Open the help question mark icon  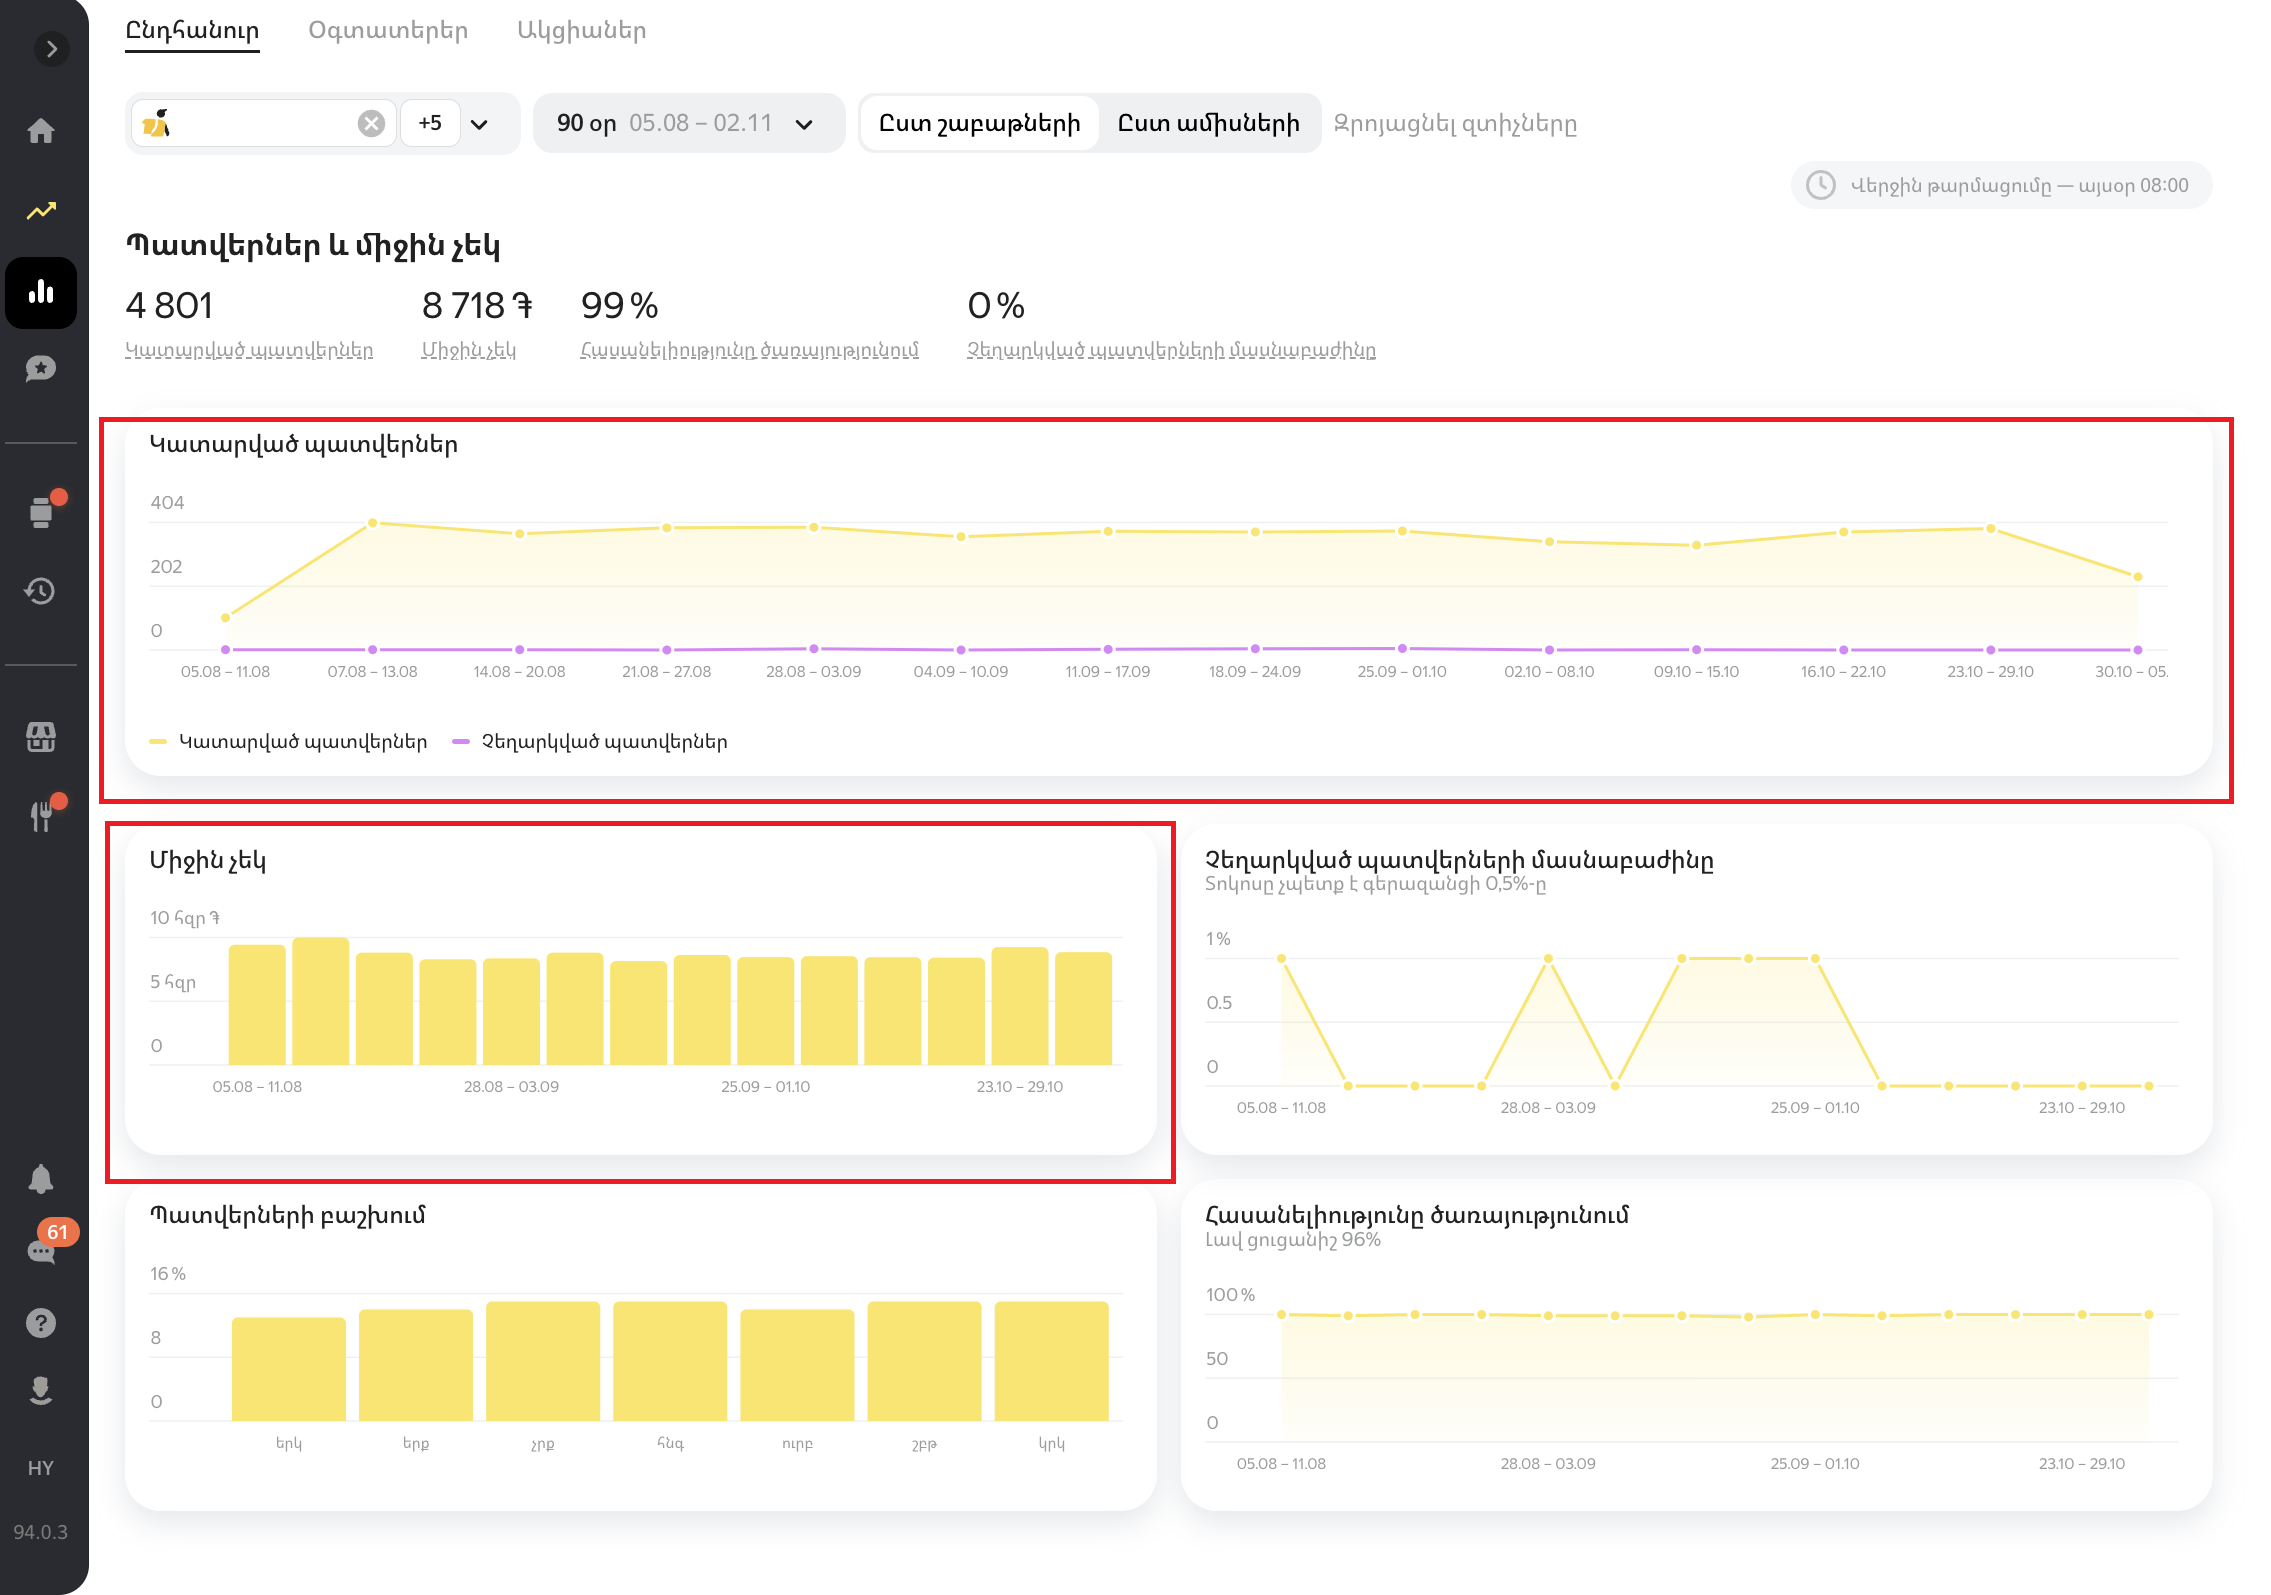point(41,1323)
